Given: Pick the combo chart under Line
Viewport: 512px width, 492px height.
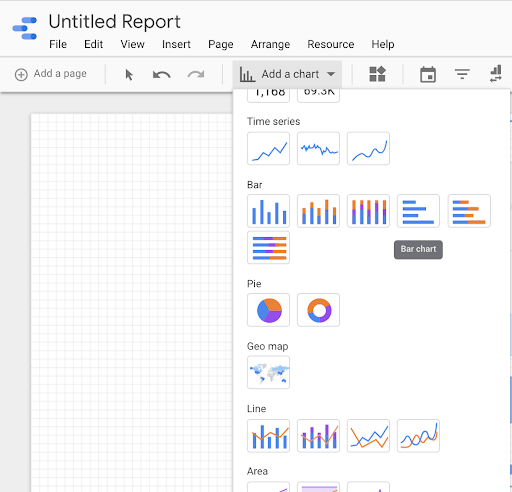Looking at the screenshot, I should tap(268, 436).
